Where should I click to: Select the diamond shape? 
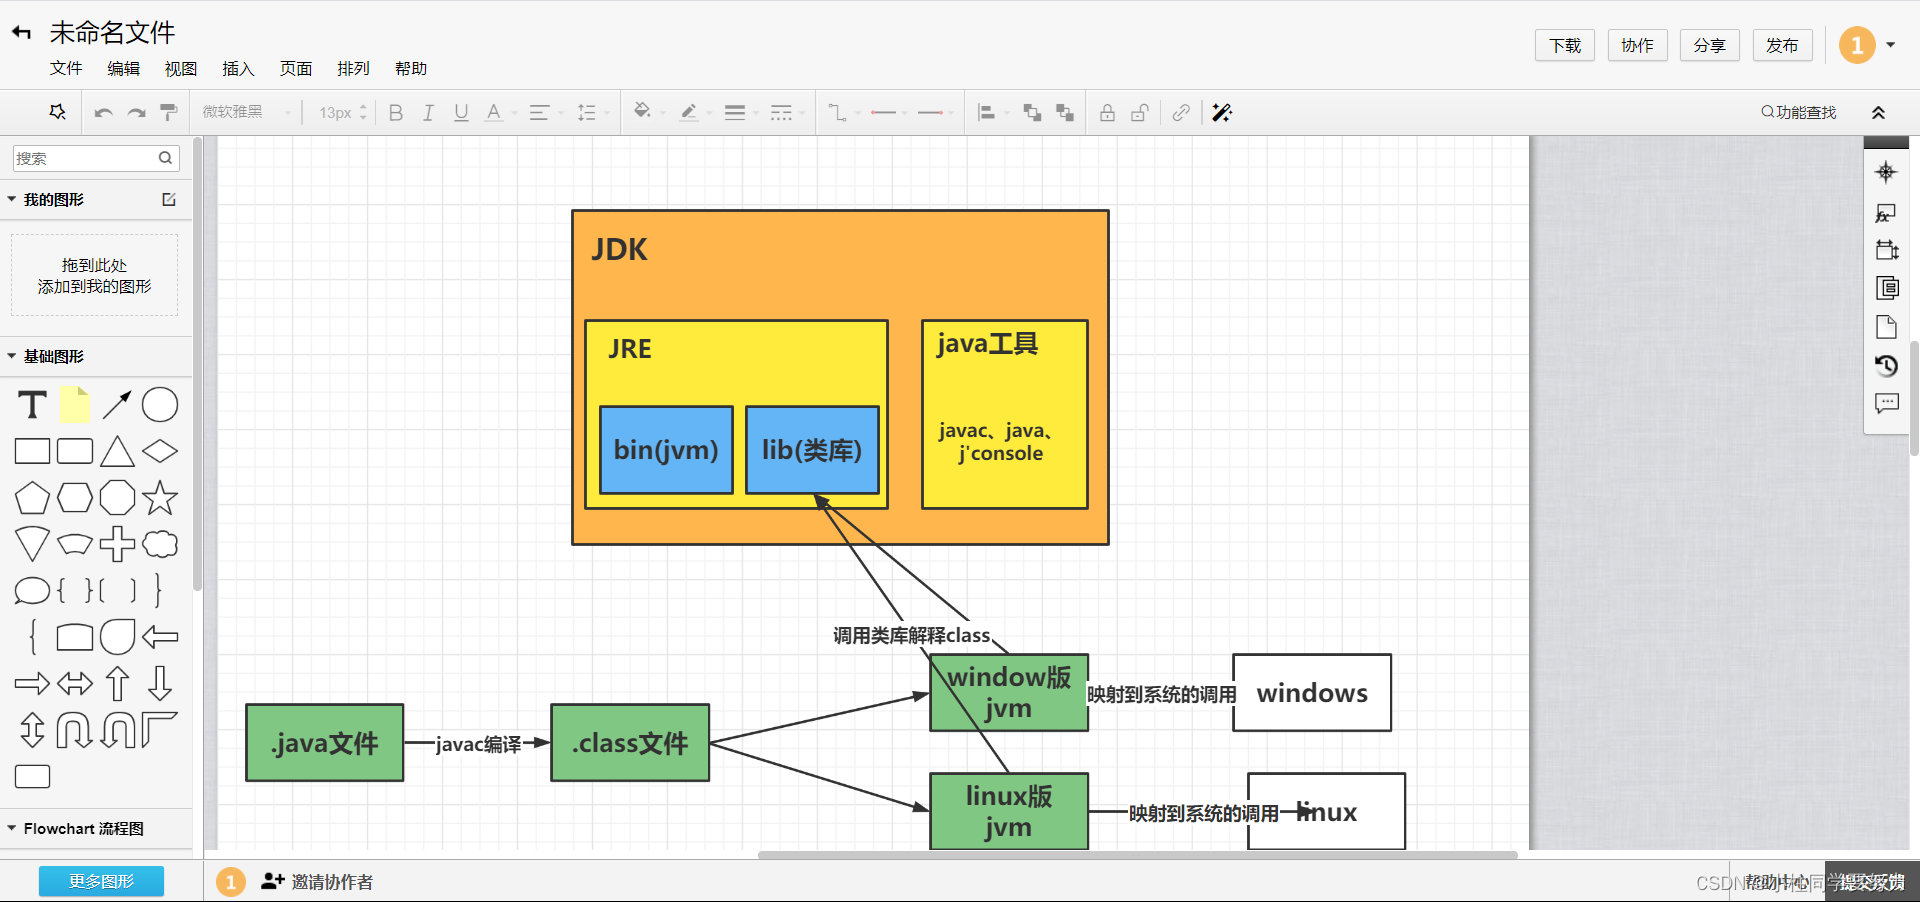pyautogui.click(x=160, y=451)
